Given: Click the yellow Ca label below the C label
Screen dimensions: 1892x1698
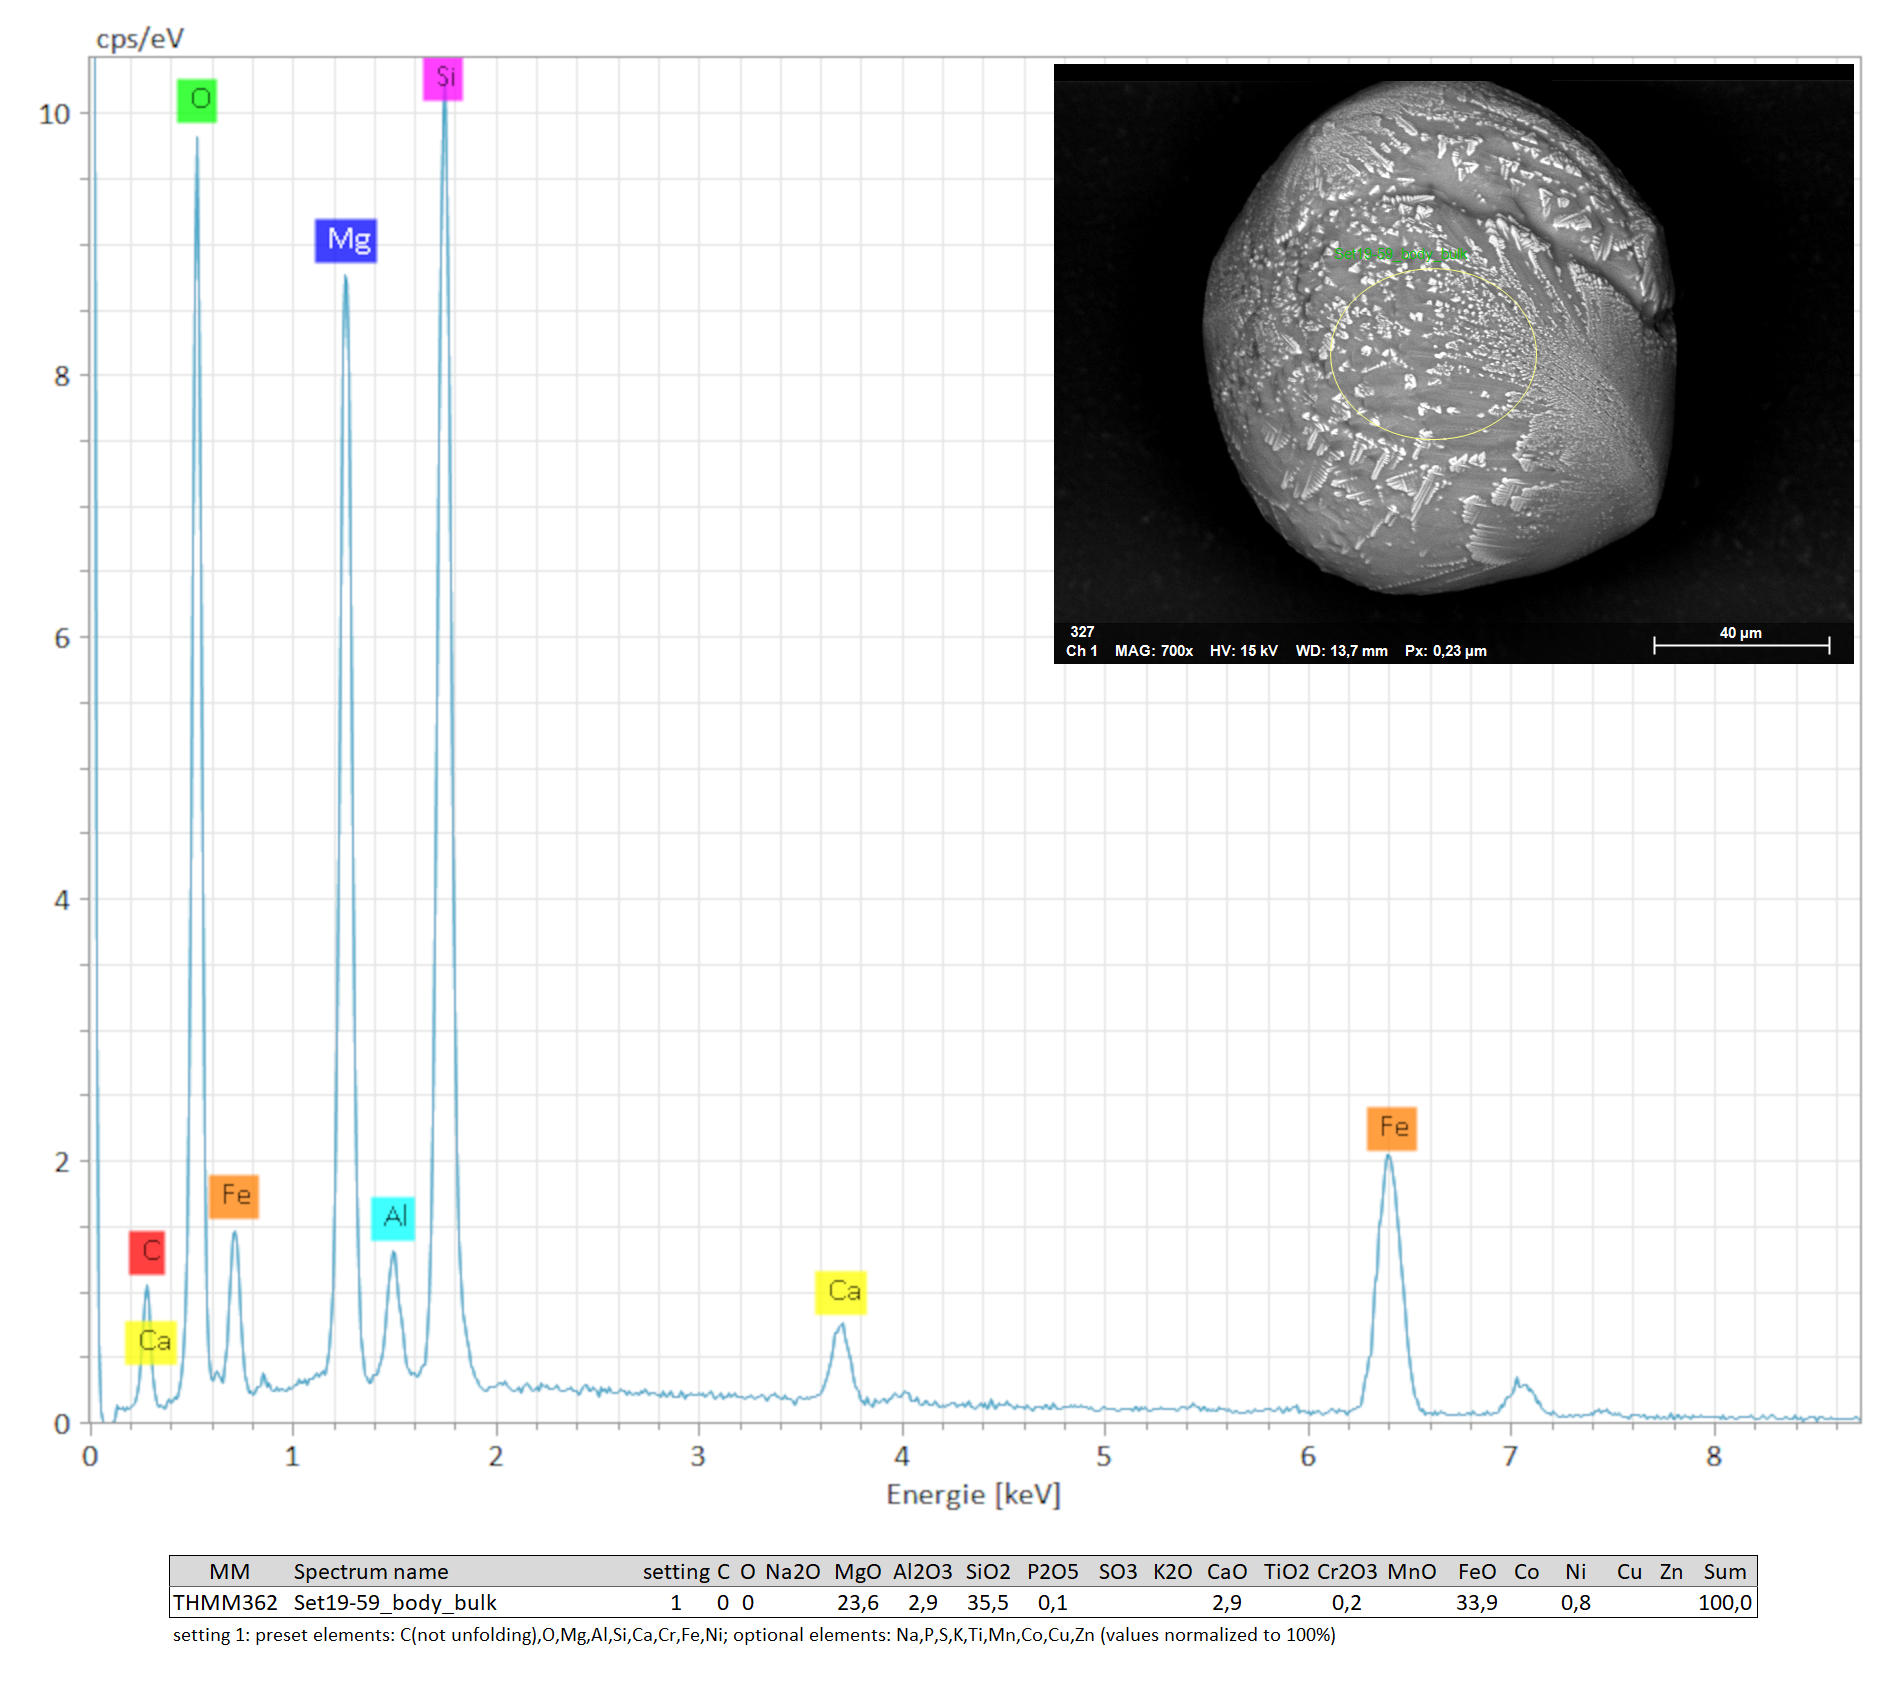Looking at the screenshot, I should click(x=151, y=1342).
